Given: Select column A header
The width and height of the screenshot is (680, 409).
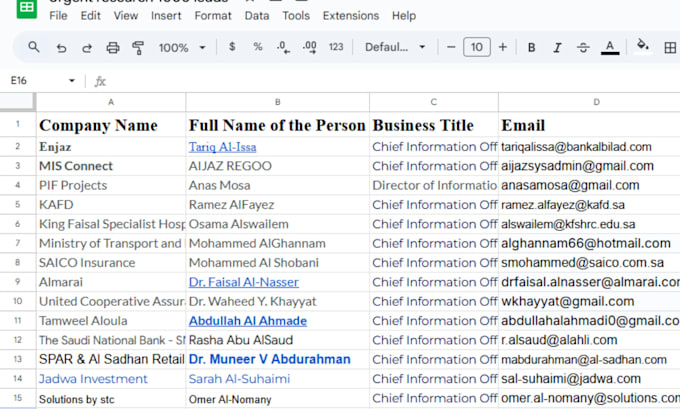Looking at the screenshot, I should click(111, 102).
